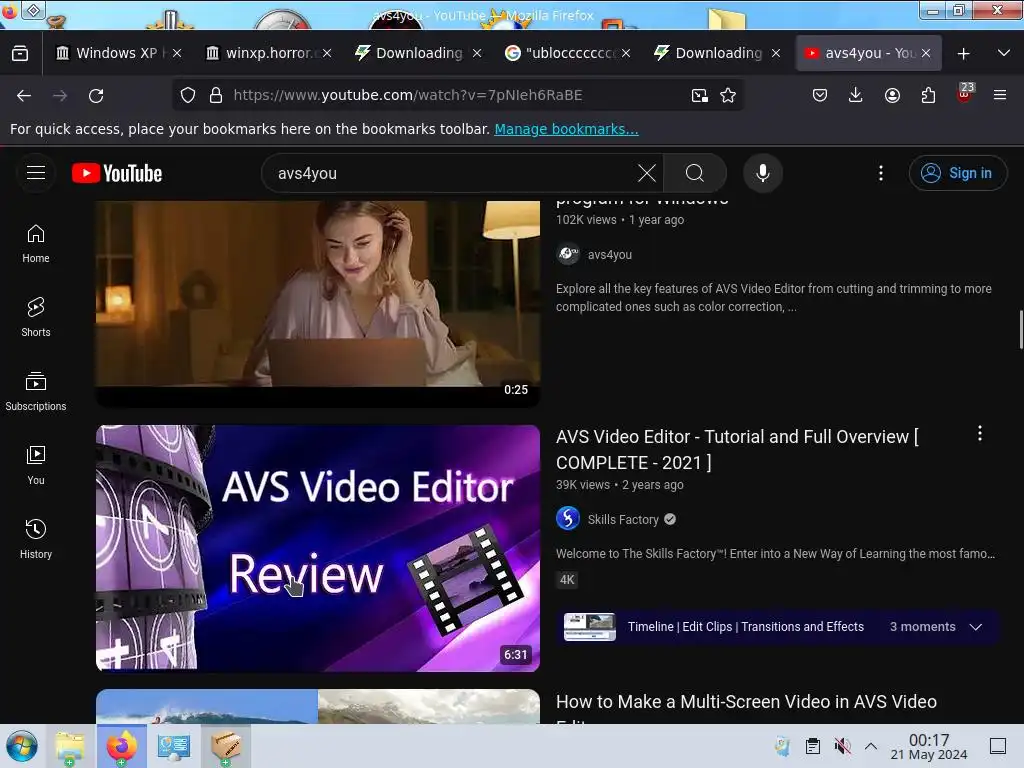
Task: Open the tracking protection shield
Action: point(188,95)
